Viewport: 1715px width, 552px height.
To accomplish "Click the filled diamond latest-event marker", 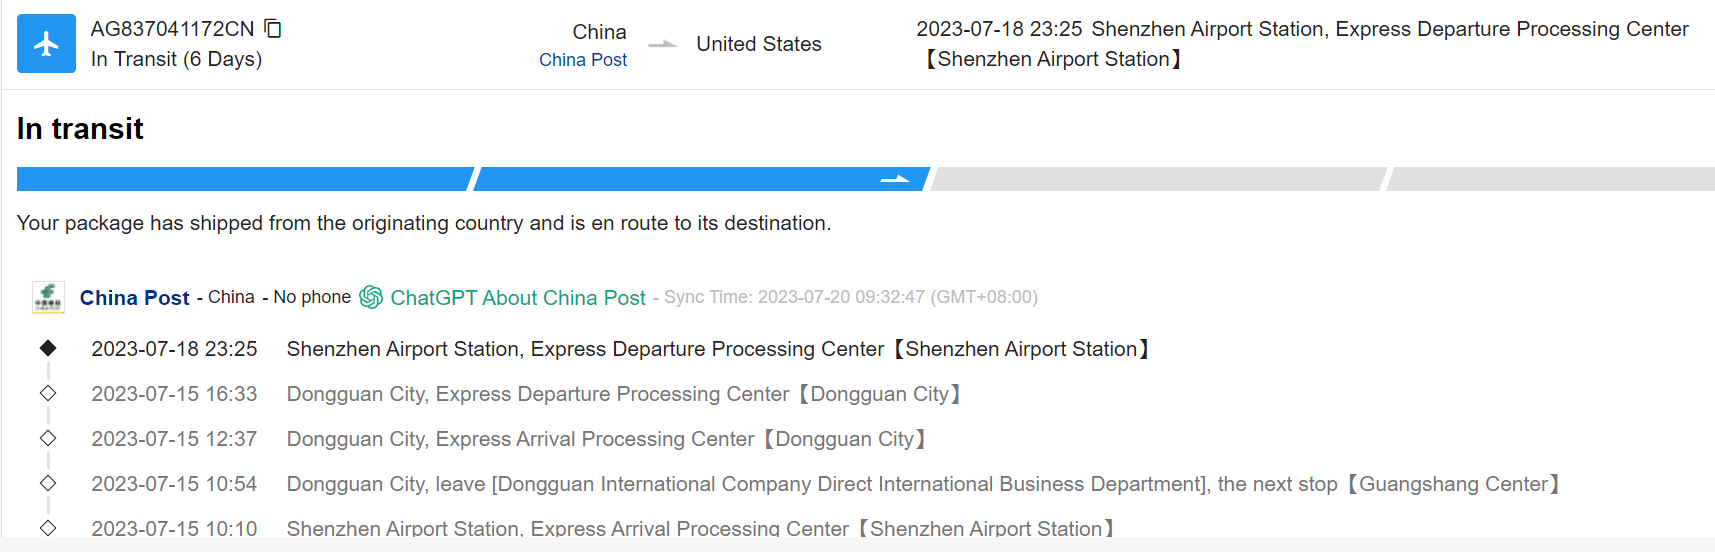I will pos(48,348).
